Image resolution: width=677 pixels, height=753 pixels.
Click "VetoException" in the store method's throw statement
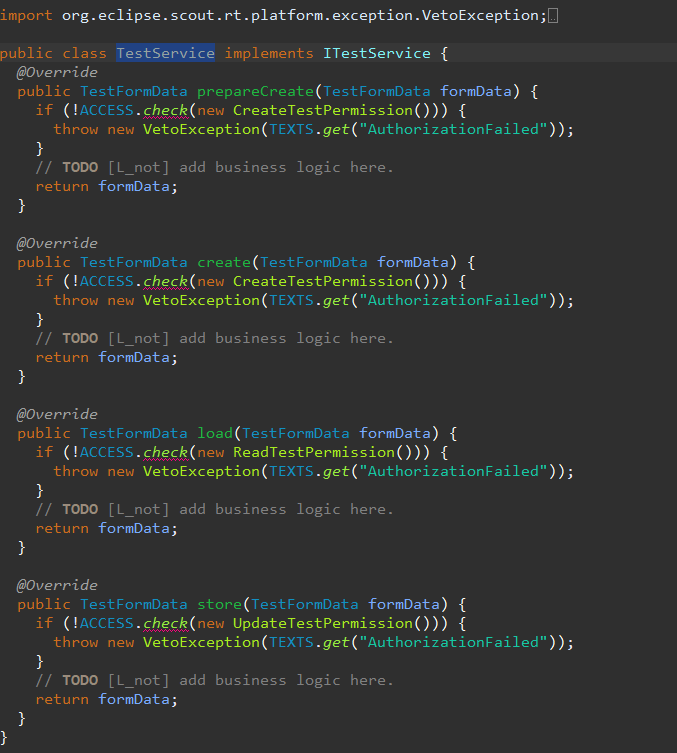[x=201, y=643]
